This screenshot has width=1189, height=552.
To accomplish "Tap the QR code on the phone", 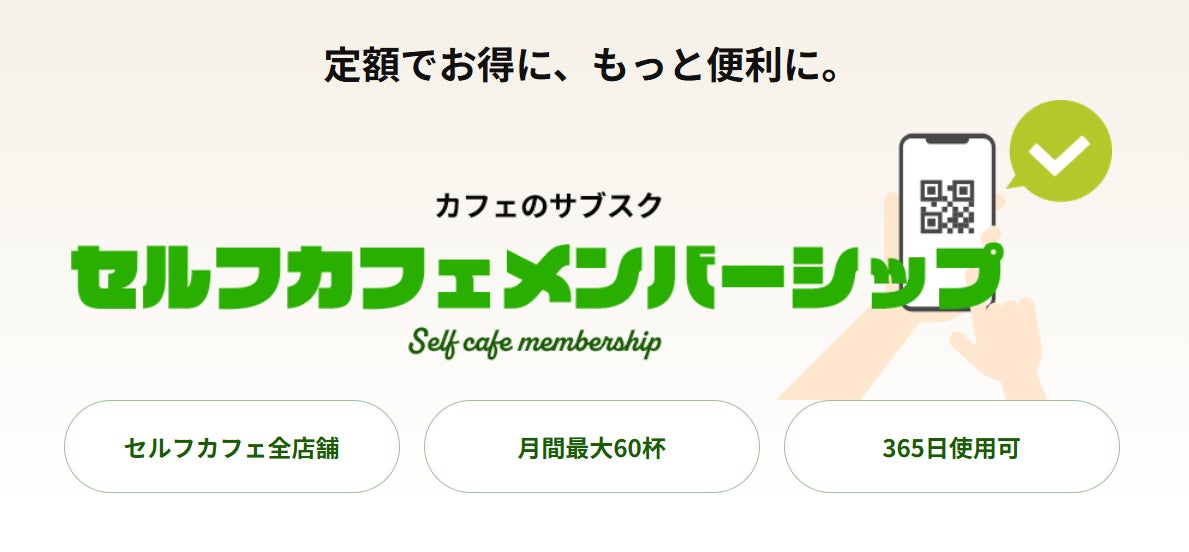I will pyautogui.click(x=946, y=204).
